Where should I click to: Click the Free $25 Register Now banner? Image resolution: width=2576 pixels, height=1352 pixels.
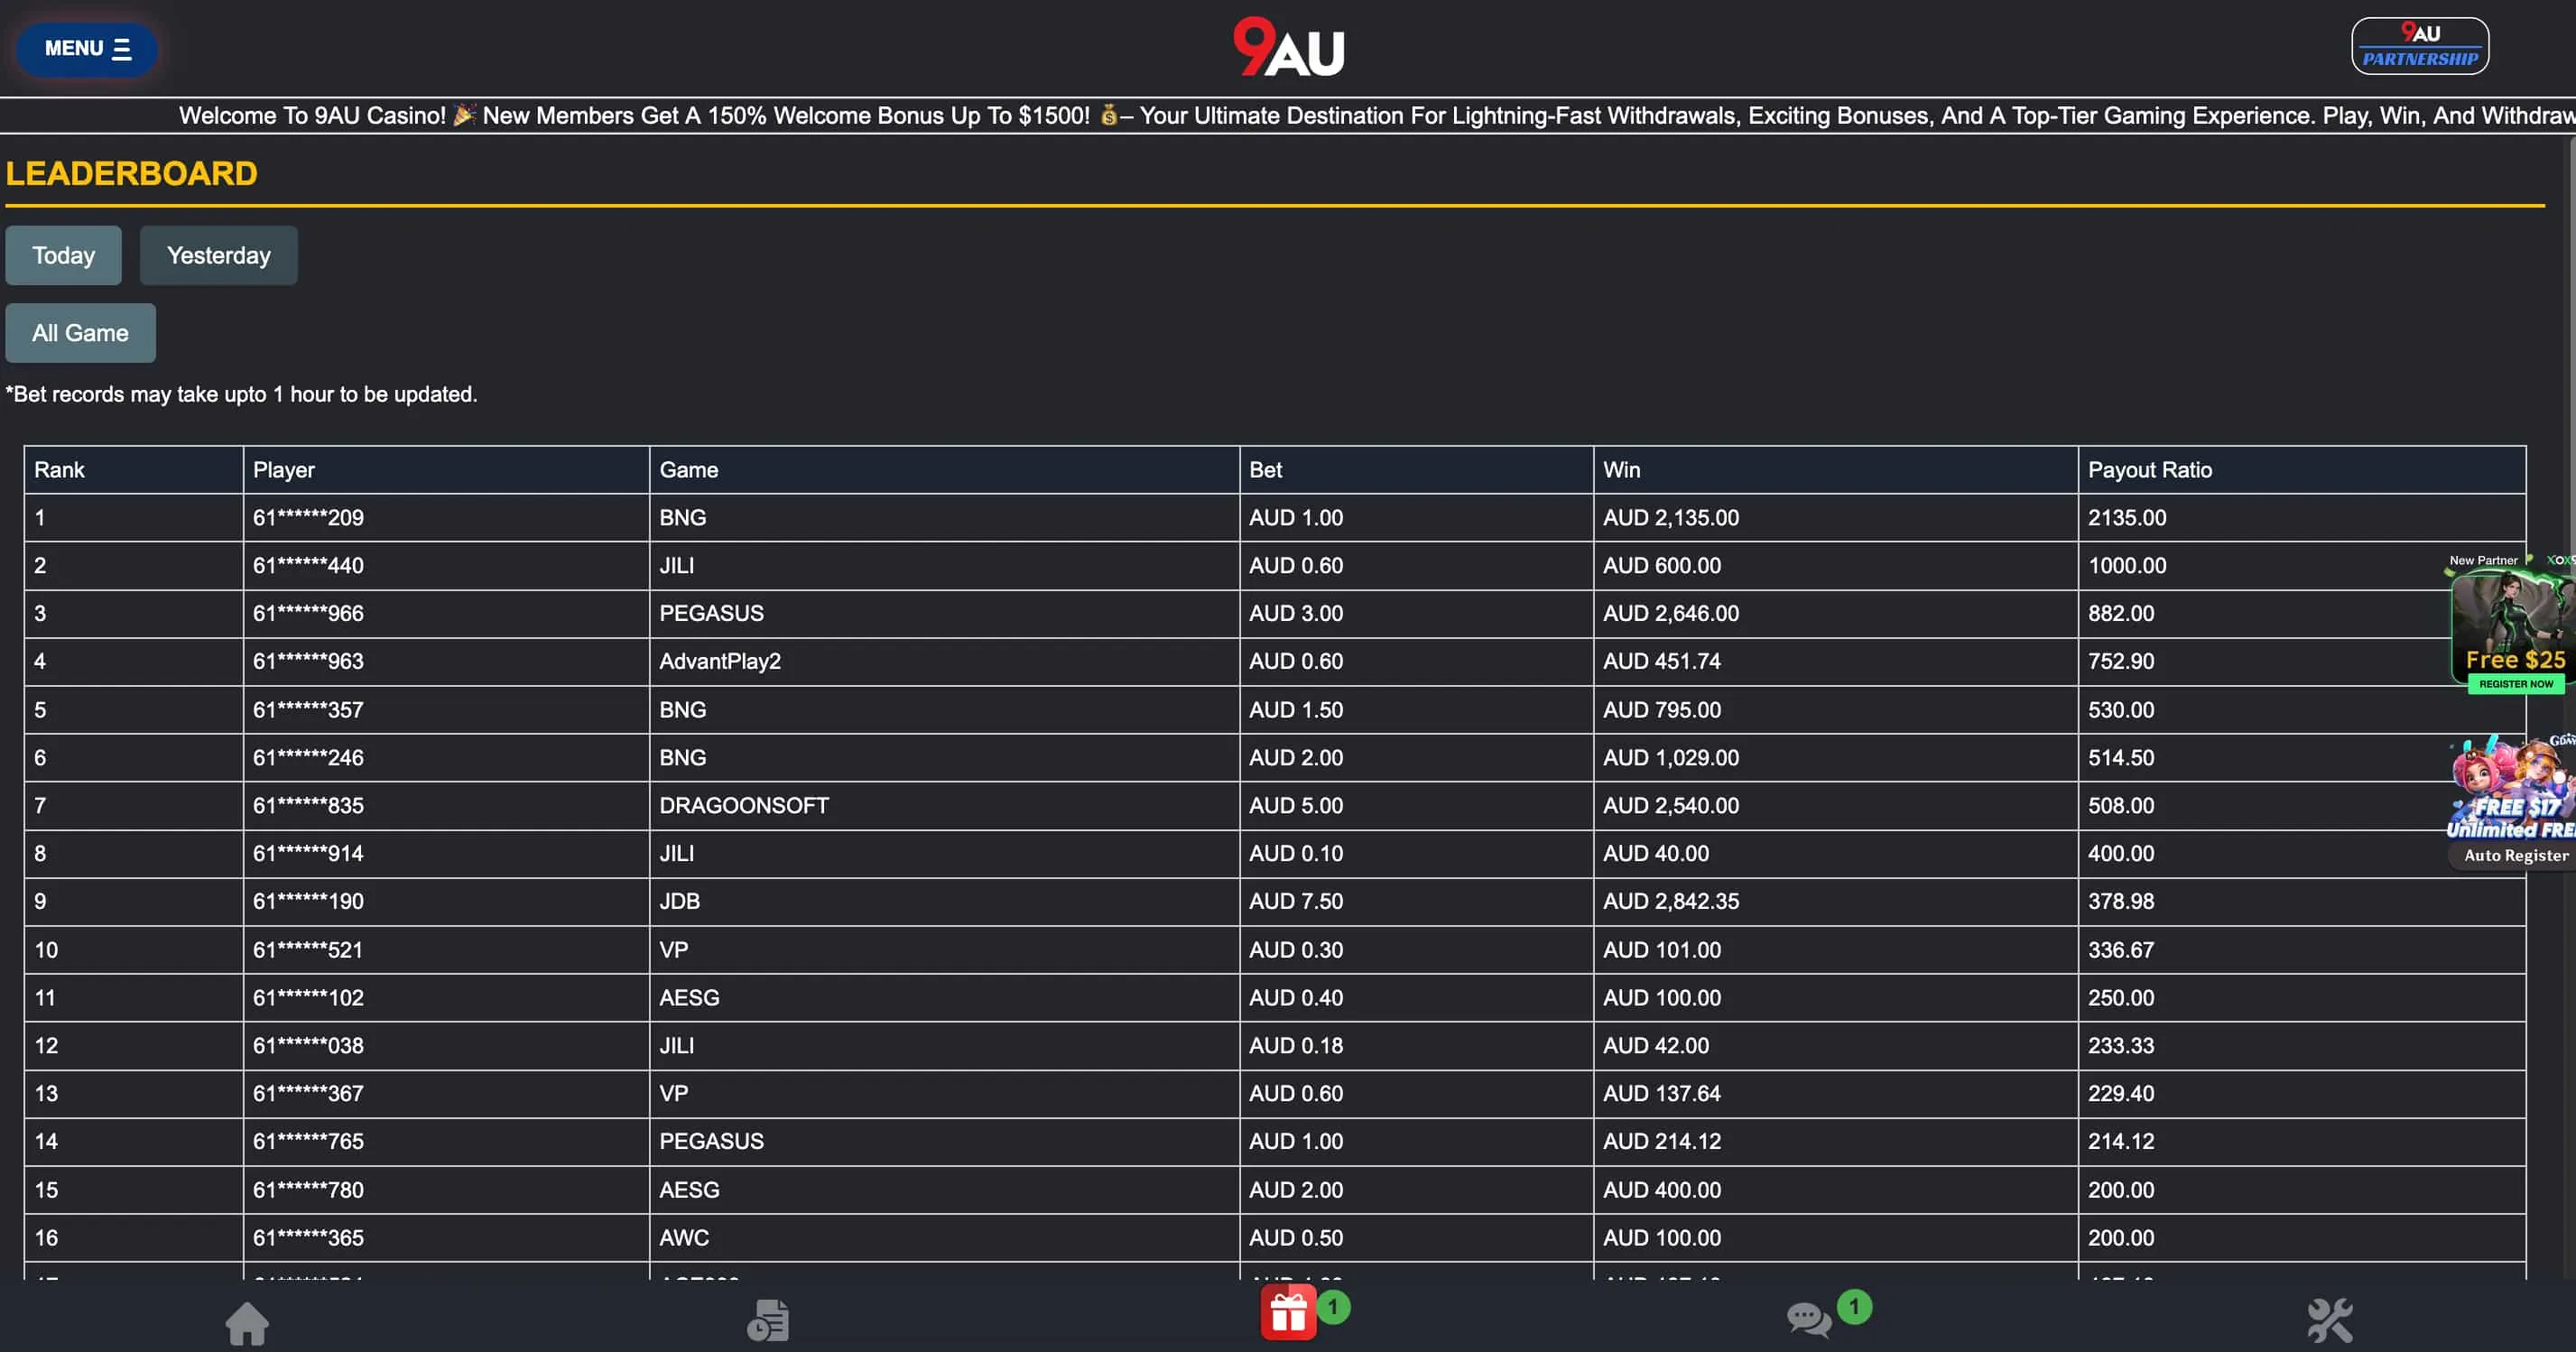pyautogui.click(x=2511, y=623)
